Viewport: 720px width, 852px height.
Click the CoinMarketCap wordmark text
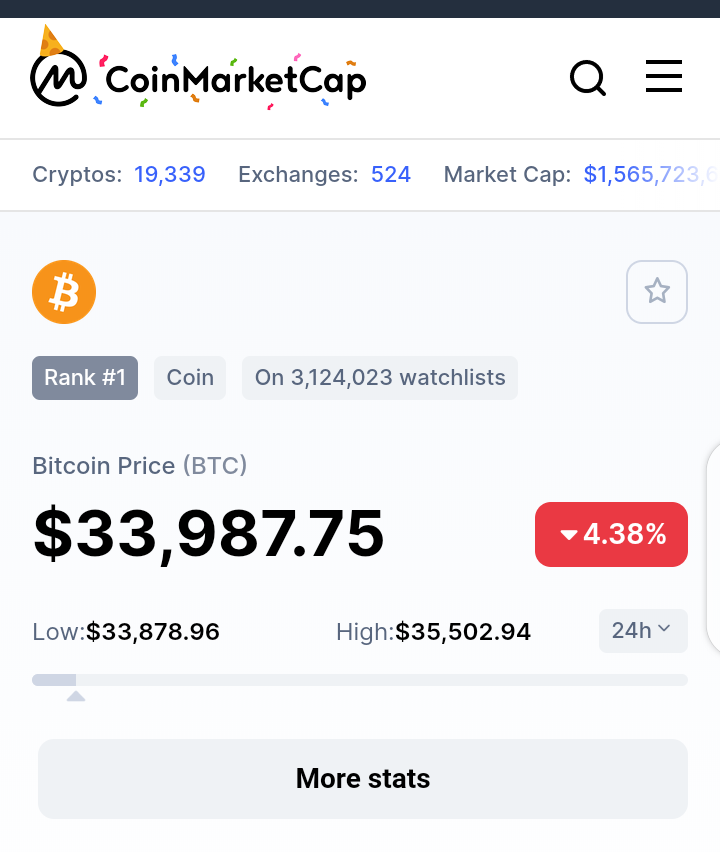(235, 81)
